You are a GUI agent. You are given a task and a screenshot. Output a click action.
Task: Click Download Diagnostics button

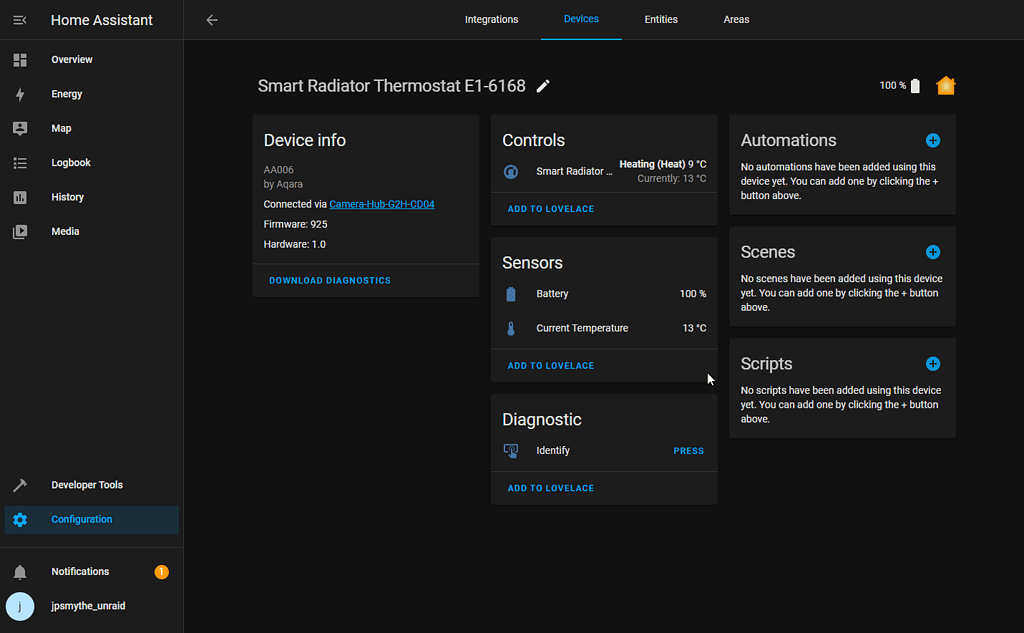[x=330, y=281]
